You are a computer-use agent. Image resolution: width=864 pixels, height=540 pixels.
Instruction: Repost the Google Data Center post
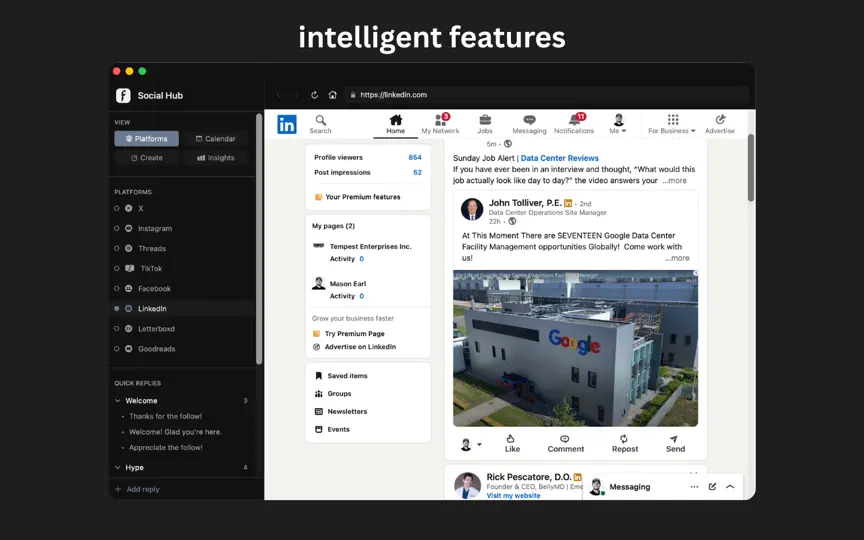pyautogui.click(x=625, y=444)
